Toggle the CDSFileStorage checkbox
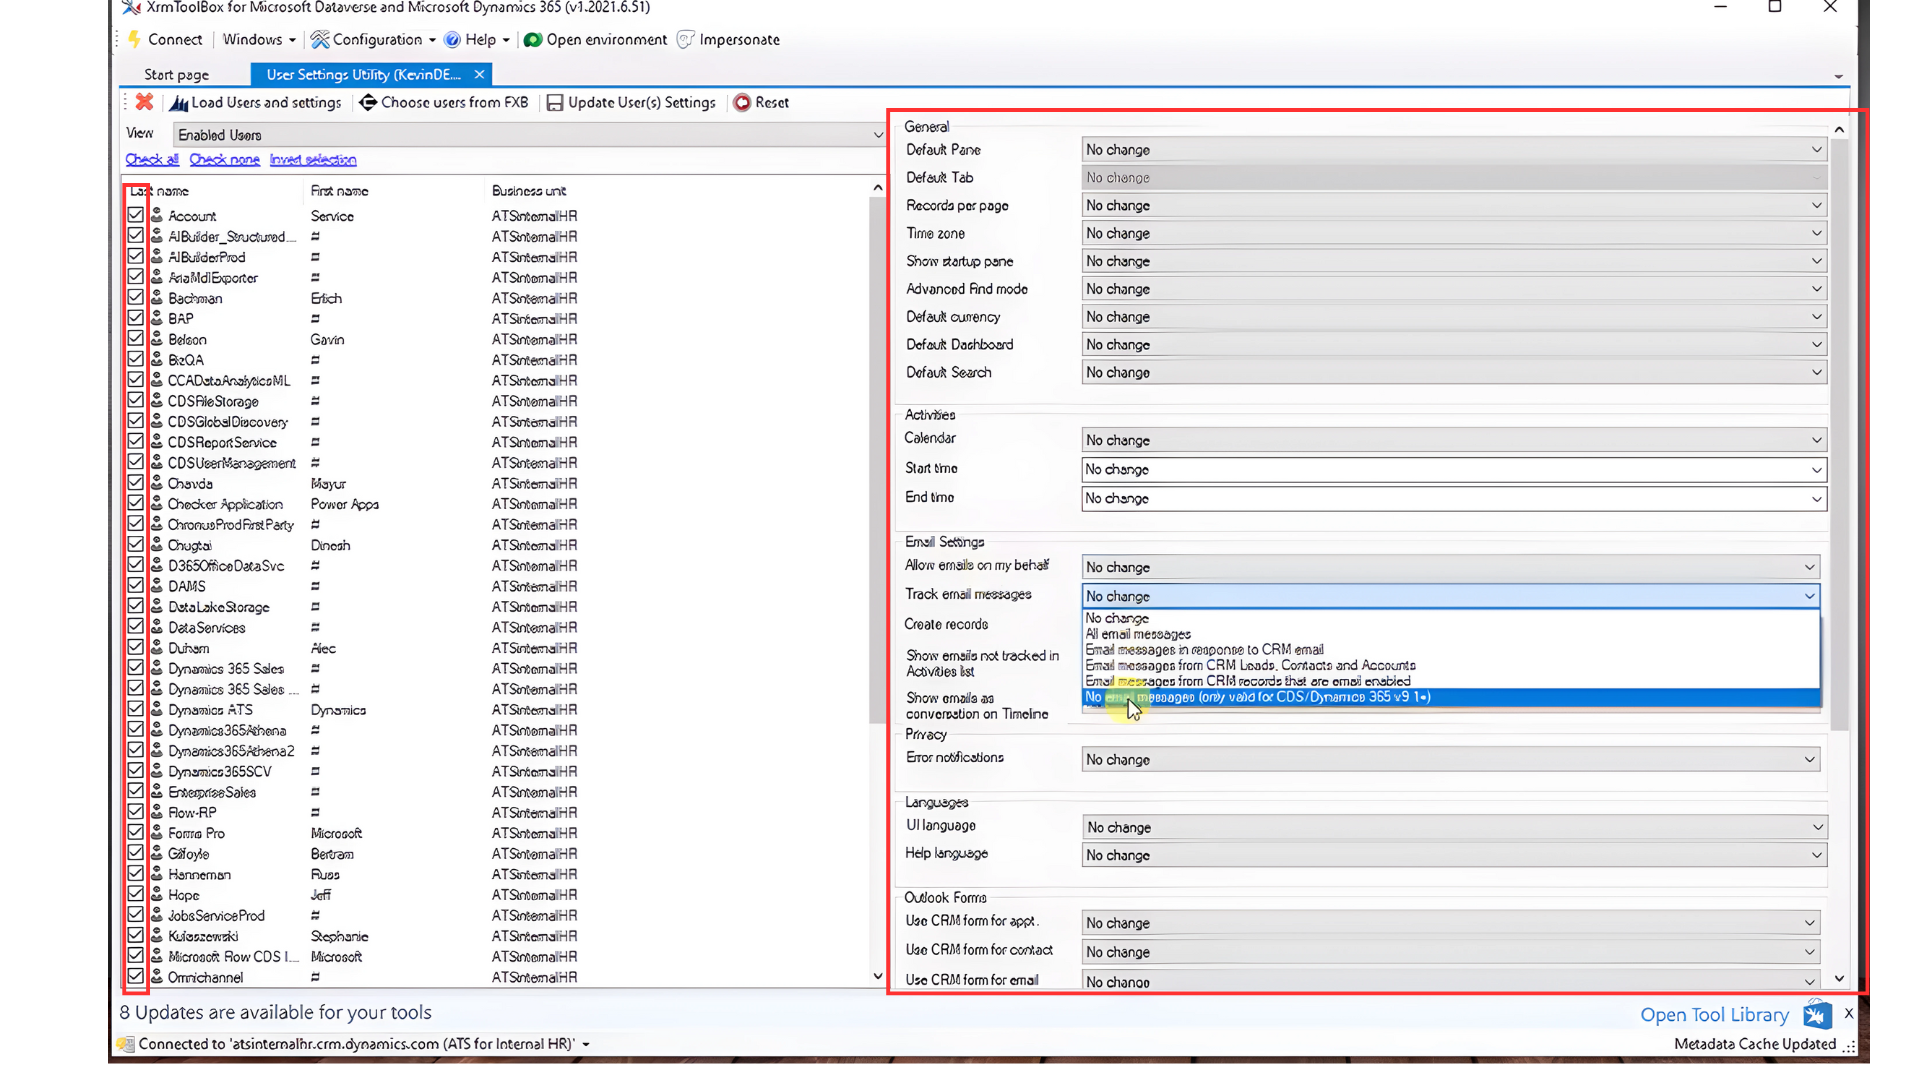Image resolution: width=1920 pixels, height=1080 pixels. [x=135, y=401]
